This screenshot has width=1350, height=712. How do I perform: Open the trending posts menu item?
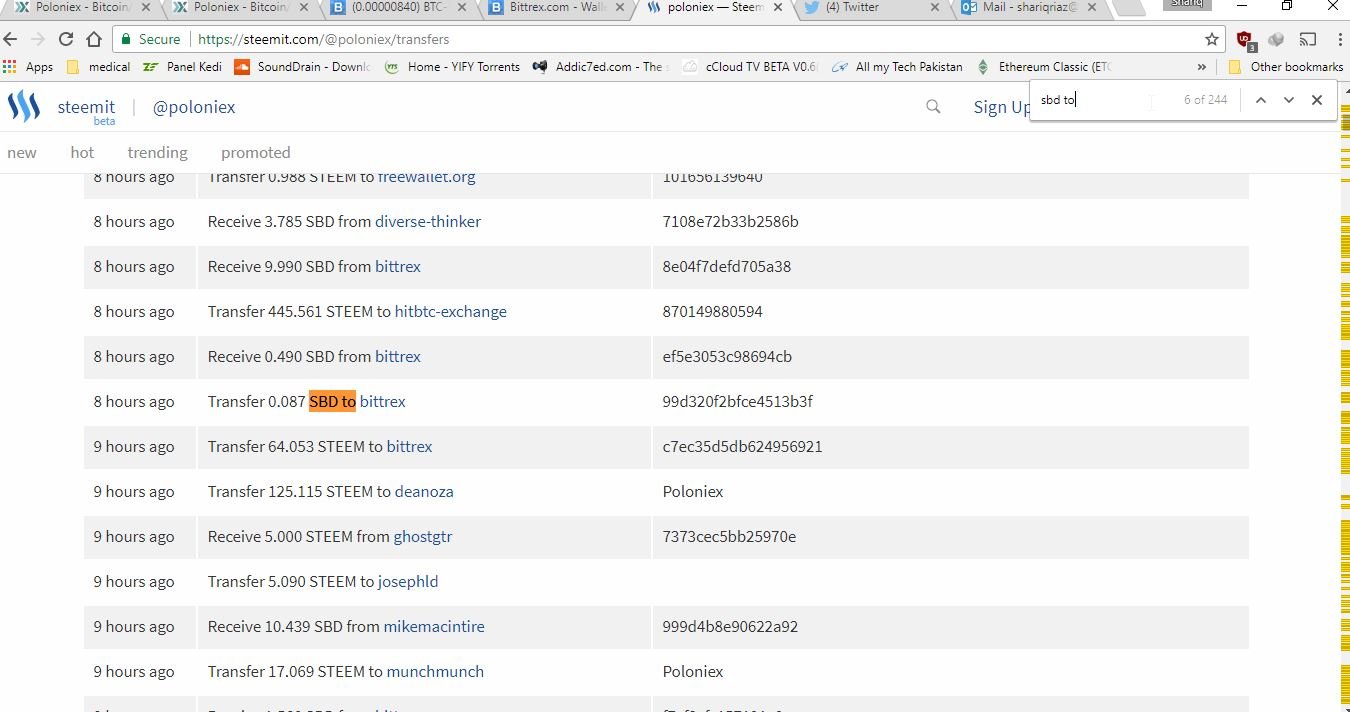pos(157,153)
